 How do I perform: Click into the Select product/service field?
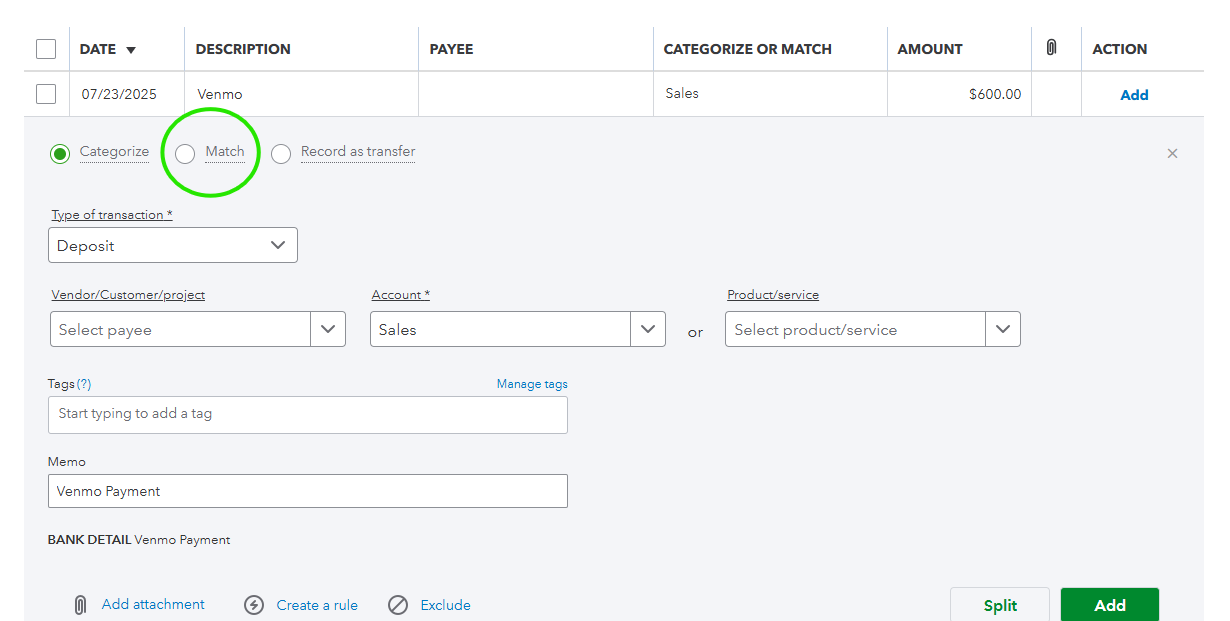[855, 329]
